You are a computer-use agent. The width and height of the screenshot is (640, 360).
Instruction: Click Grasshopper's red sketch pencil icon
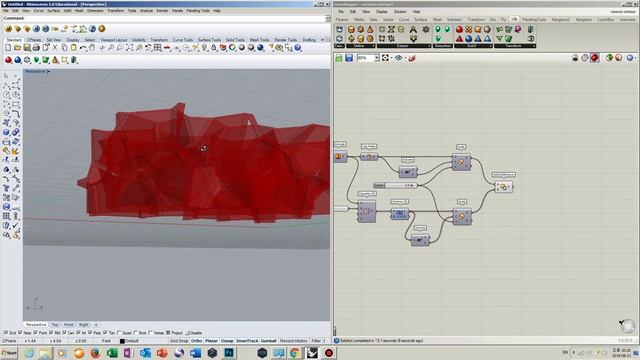(x=412, y=58)
